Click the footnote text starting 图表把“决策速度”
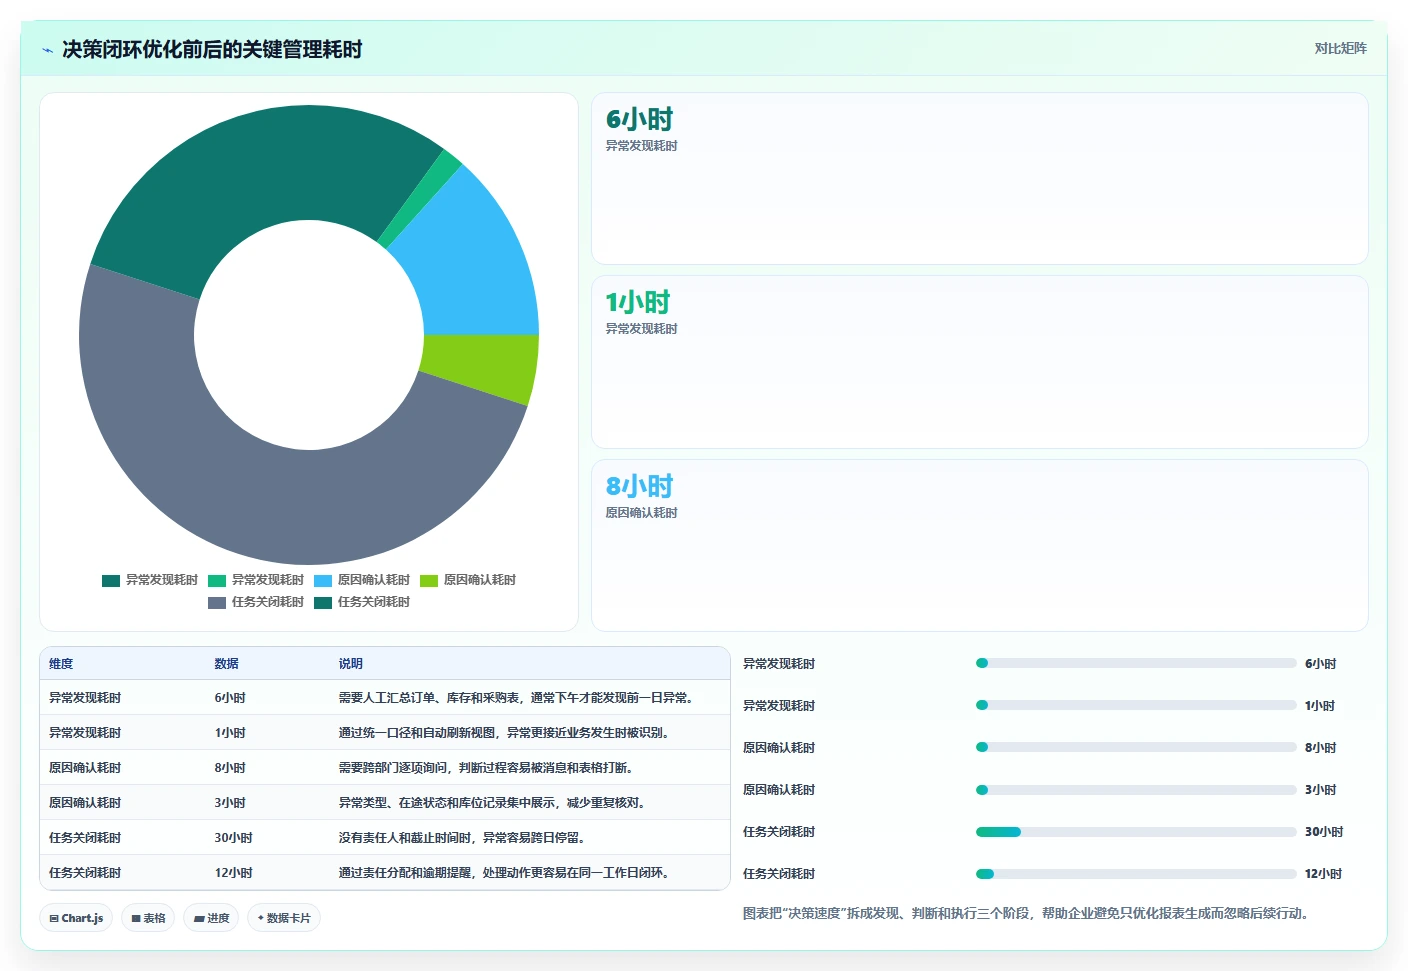 [1028, 913]
